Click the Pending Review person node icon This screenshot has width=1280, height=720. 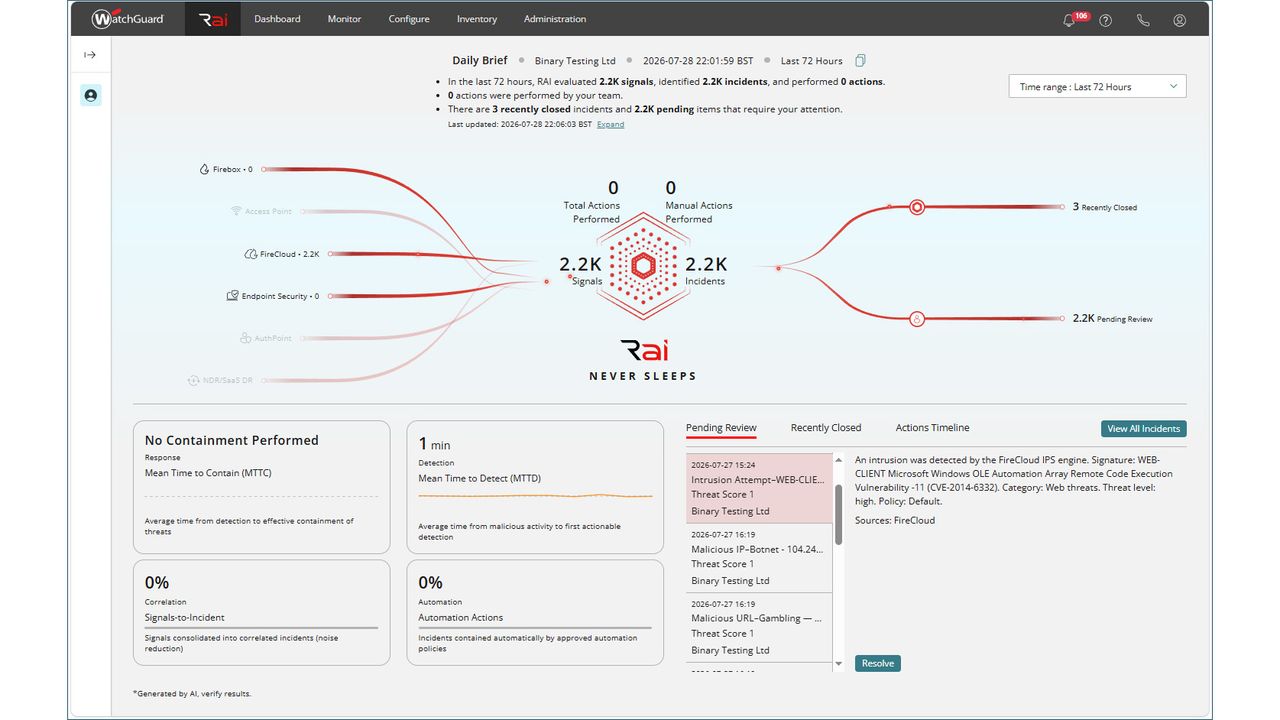click(x=917, y=319)
